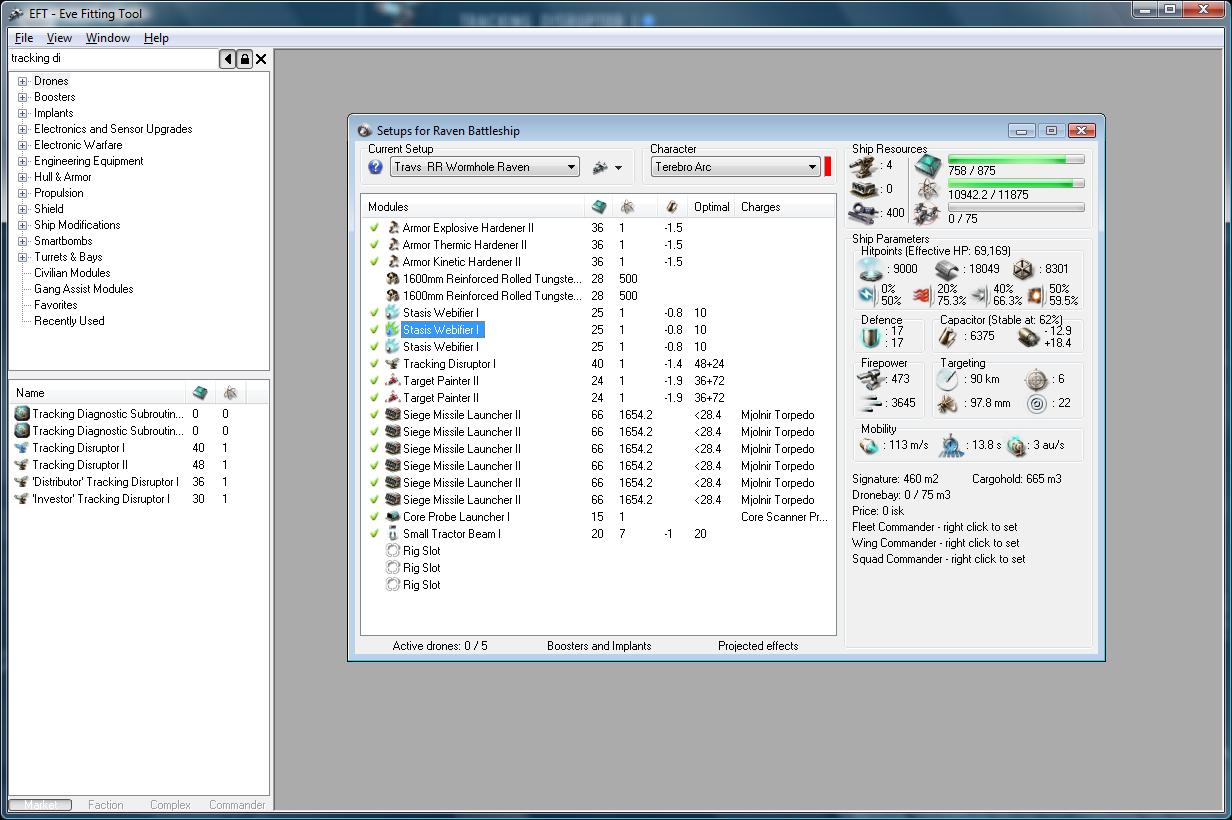
Task: Click the highlighted Stasis Webifier I module icon
Action: pos(393,330)
